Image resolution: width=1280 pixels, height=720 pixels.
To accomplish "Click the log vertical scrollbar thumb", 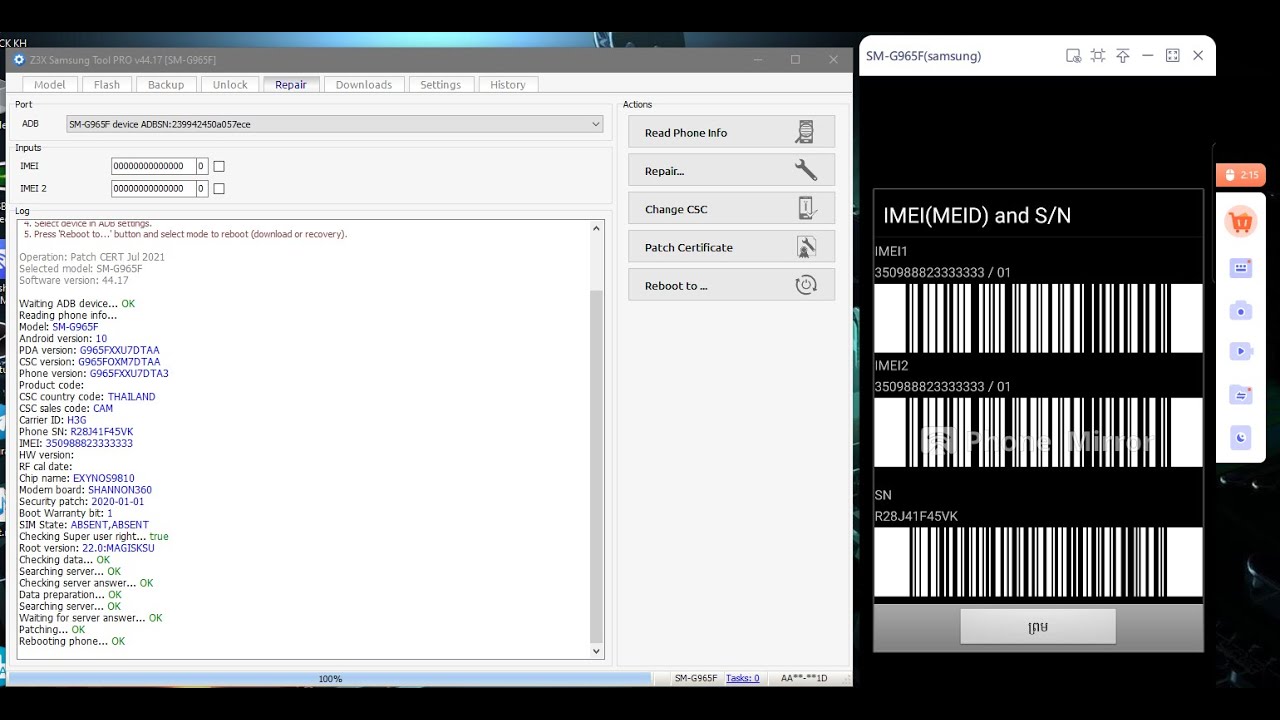I will coord(597,466).
